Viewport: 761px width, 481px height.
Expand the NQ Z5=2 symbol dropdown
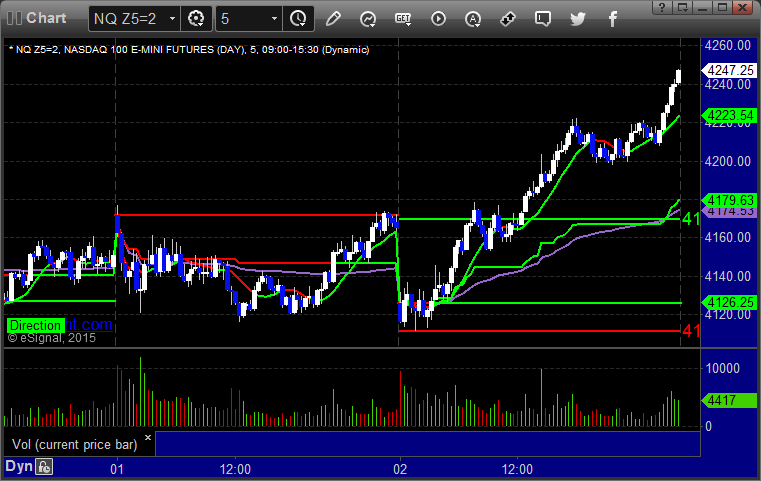coord(172,19)
